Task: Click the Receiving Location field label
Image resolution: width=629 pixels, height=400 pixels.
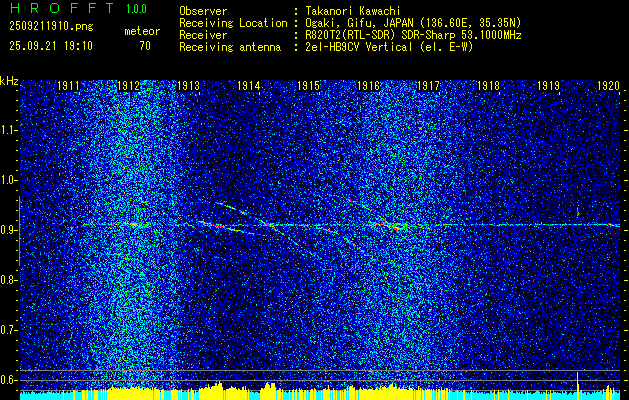Action: [x=233, y=23]
